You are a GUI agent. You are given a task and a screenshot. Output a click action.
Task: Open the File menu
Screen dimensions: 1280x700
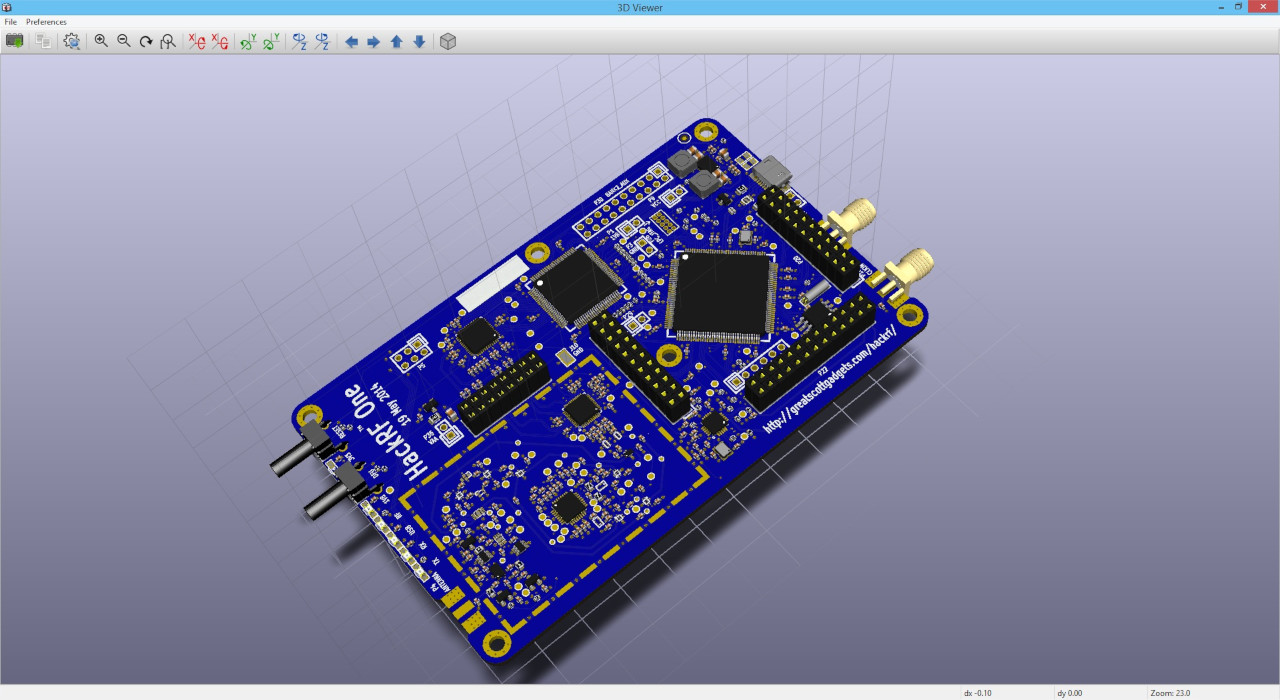(11, 22)
